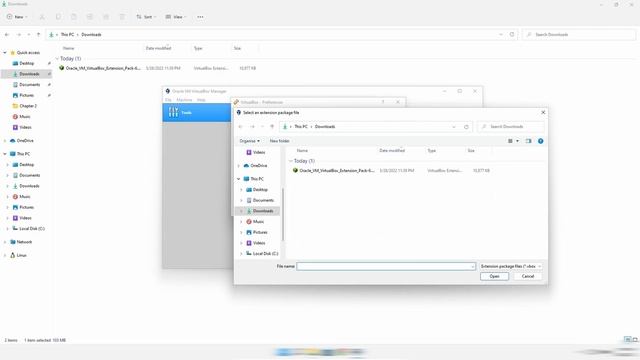Click the Paste icon in Explorer's toolbar

74,17
